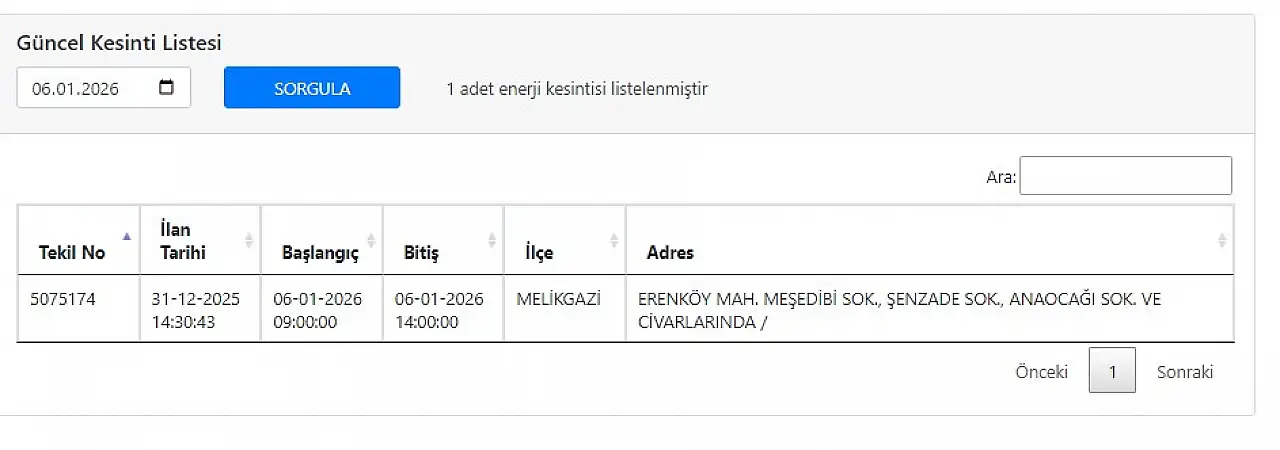Click the Tekil No sort arrow

[126, 237]
